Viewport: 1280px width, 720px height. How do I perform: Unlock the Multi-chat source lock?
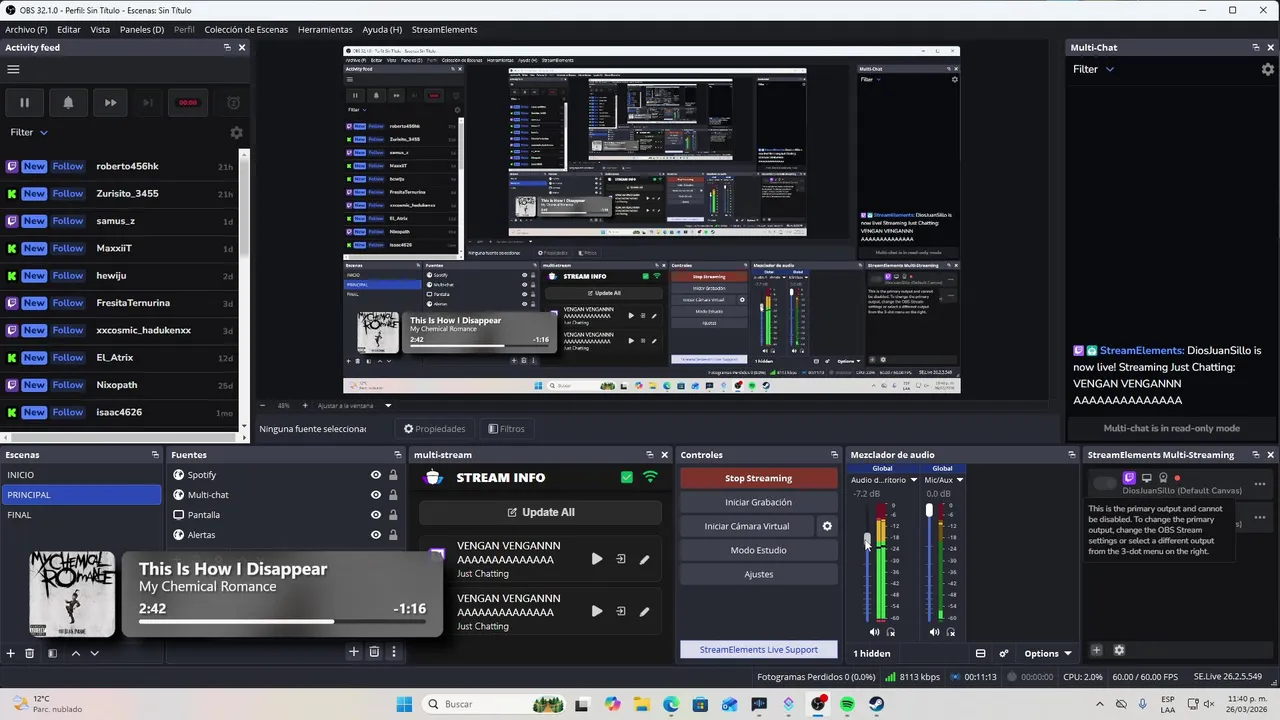pyautogui.click(x=393, y=495)
